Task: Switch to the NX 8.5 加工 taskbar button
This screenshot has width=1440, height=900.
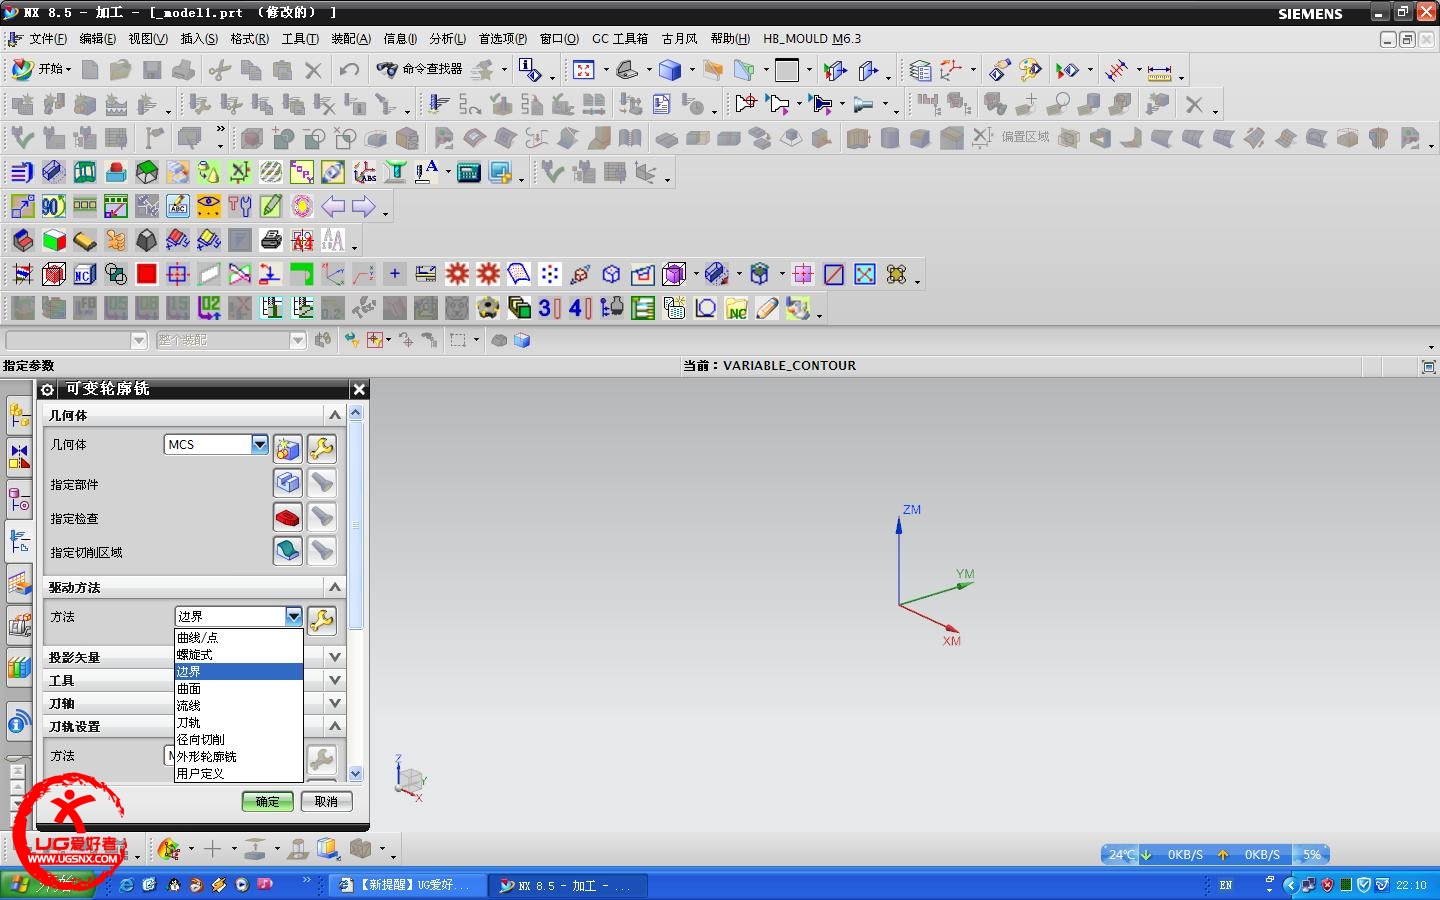Action: click(568, 885)
